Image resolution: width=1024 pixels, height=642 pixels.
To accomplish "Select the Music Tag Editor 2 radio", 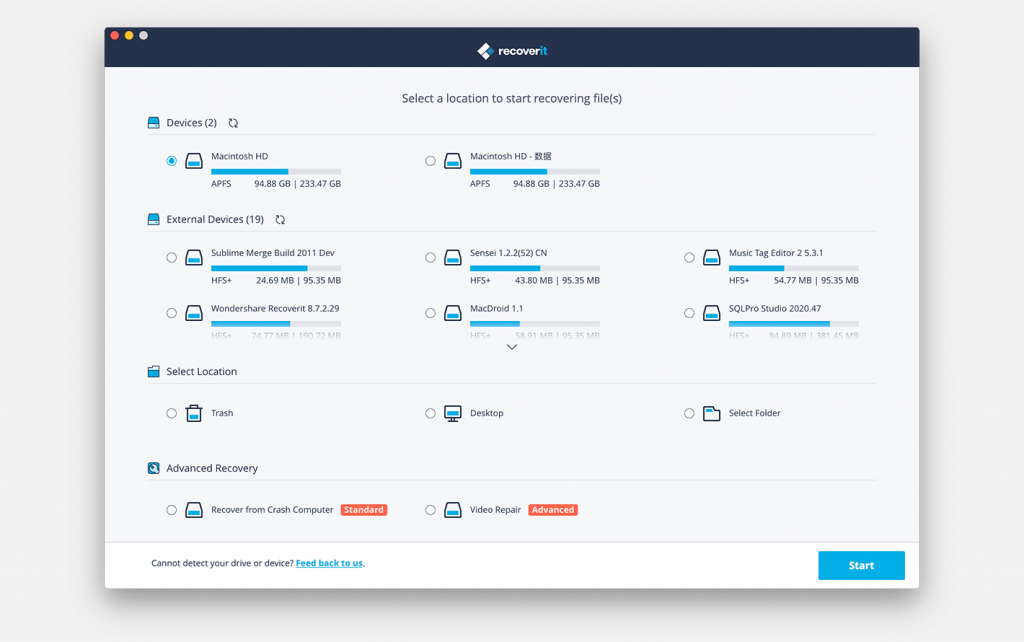I will tap(689, 257).
